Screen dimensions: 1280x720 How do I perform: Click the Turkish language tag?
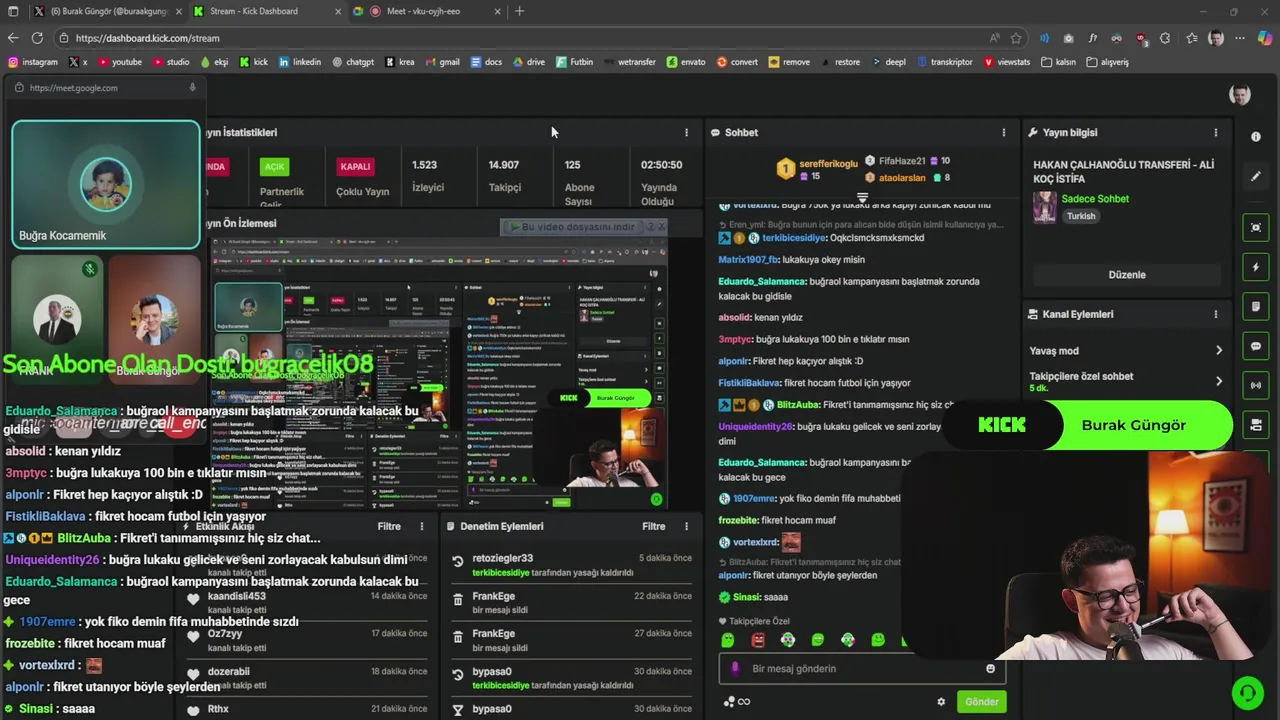(x=1081, y=216)
